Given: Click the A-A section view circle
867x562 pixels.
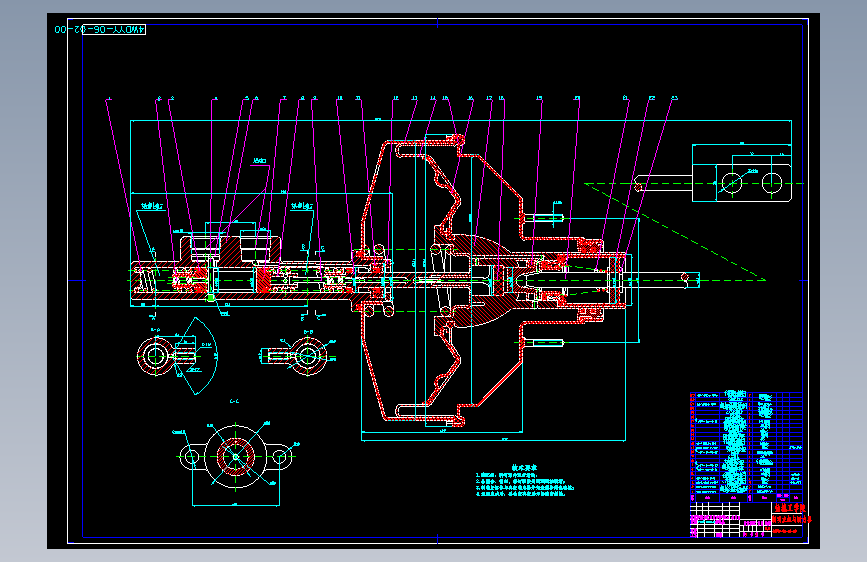Looking at the screenshot, I should [x=156, y=357].
